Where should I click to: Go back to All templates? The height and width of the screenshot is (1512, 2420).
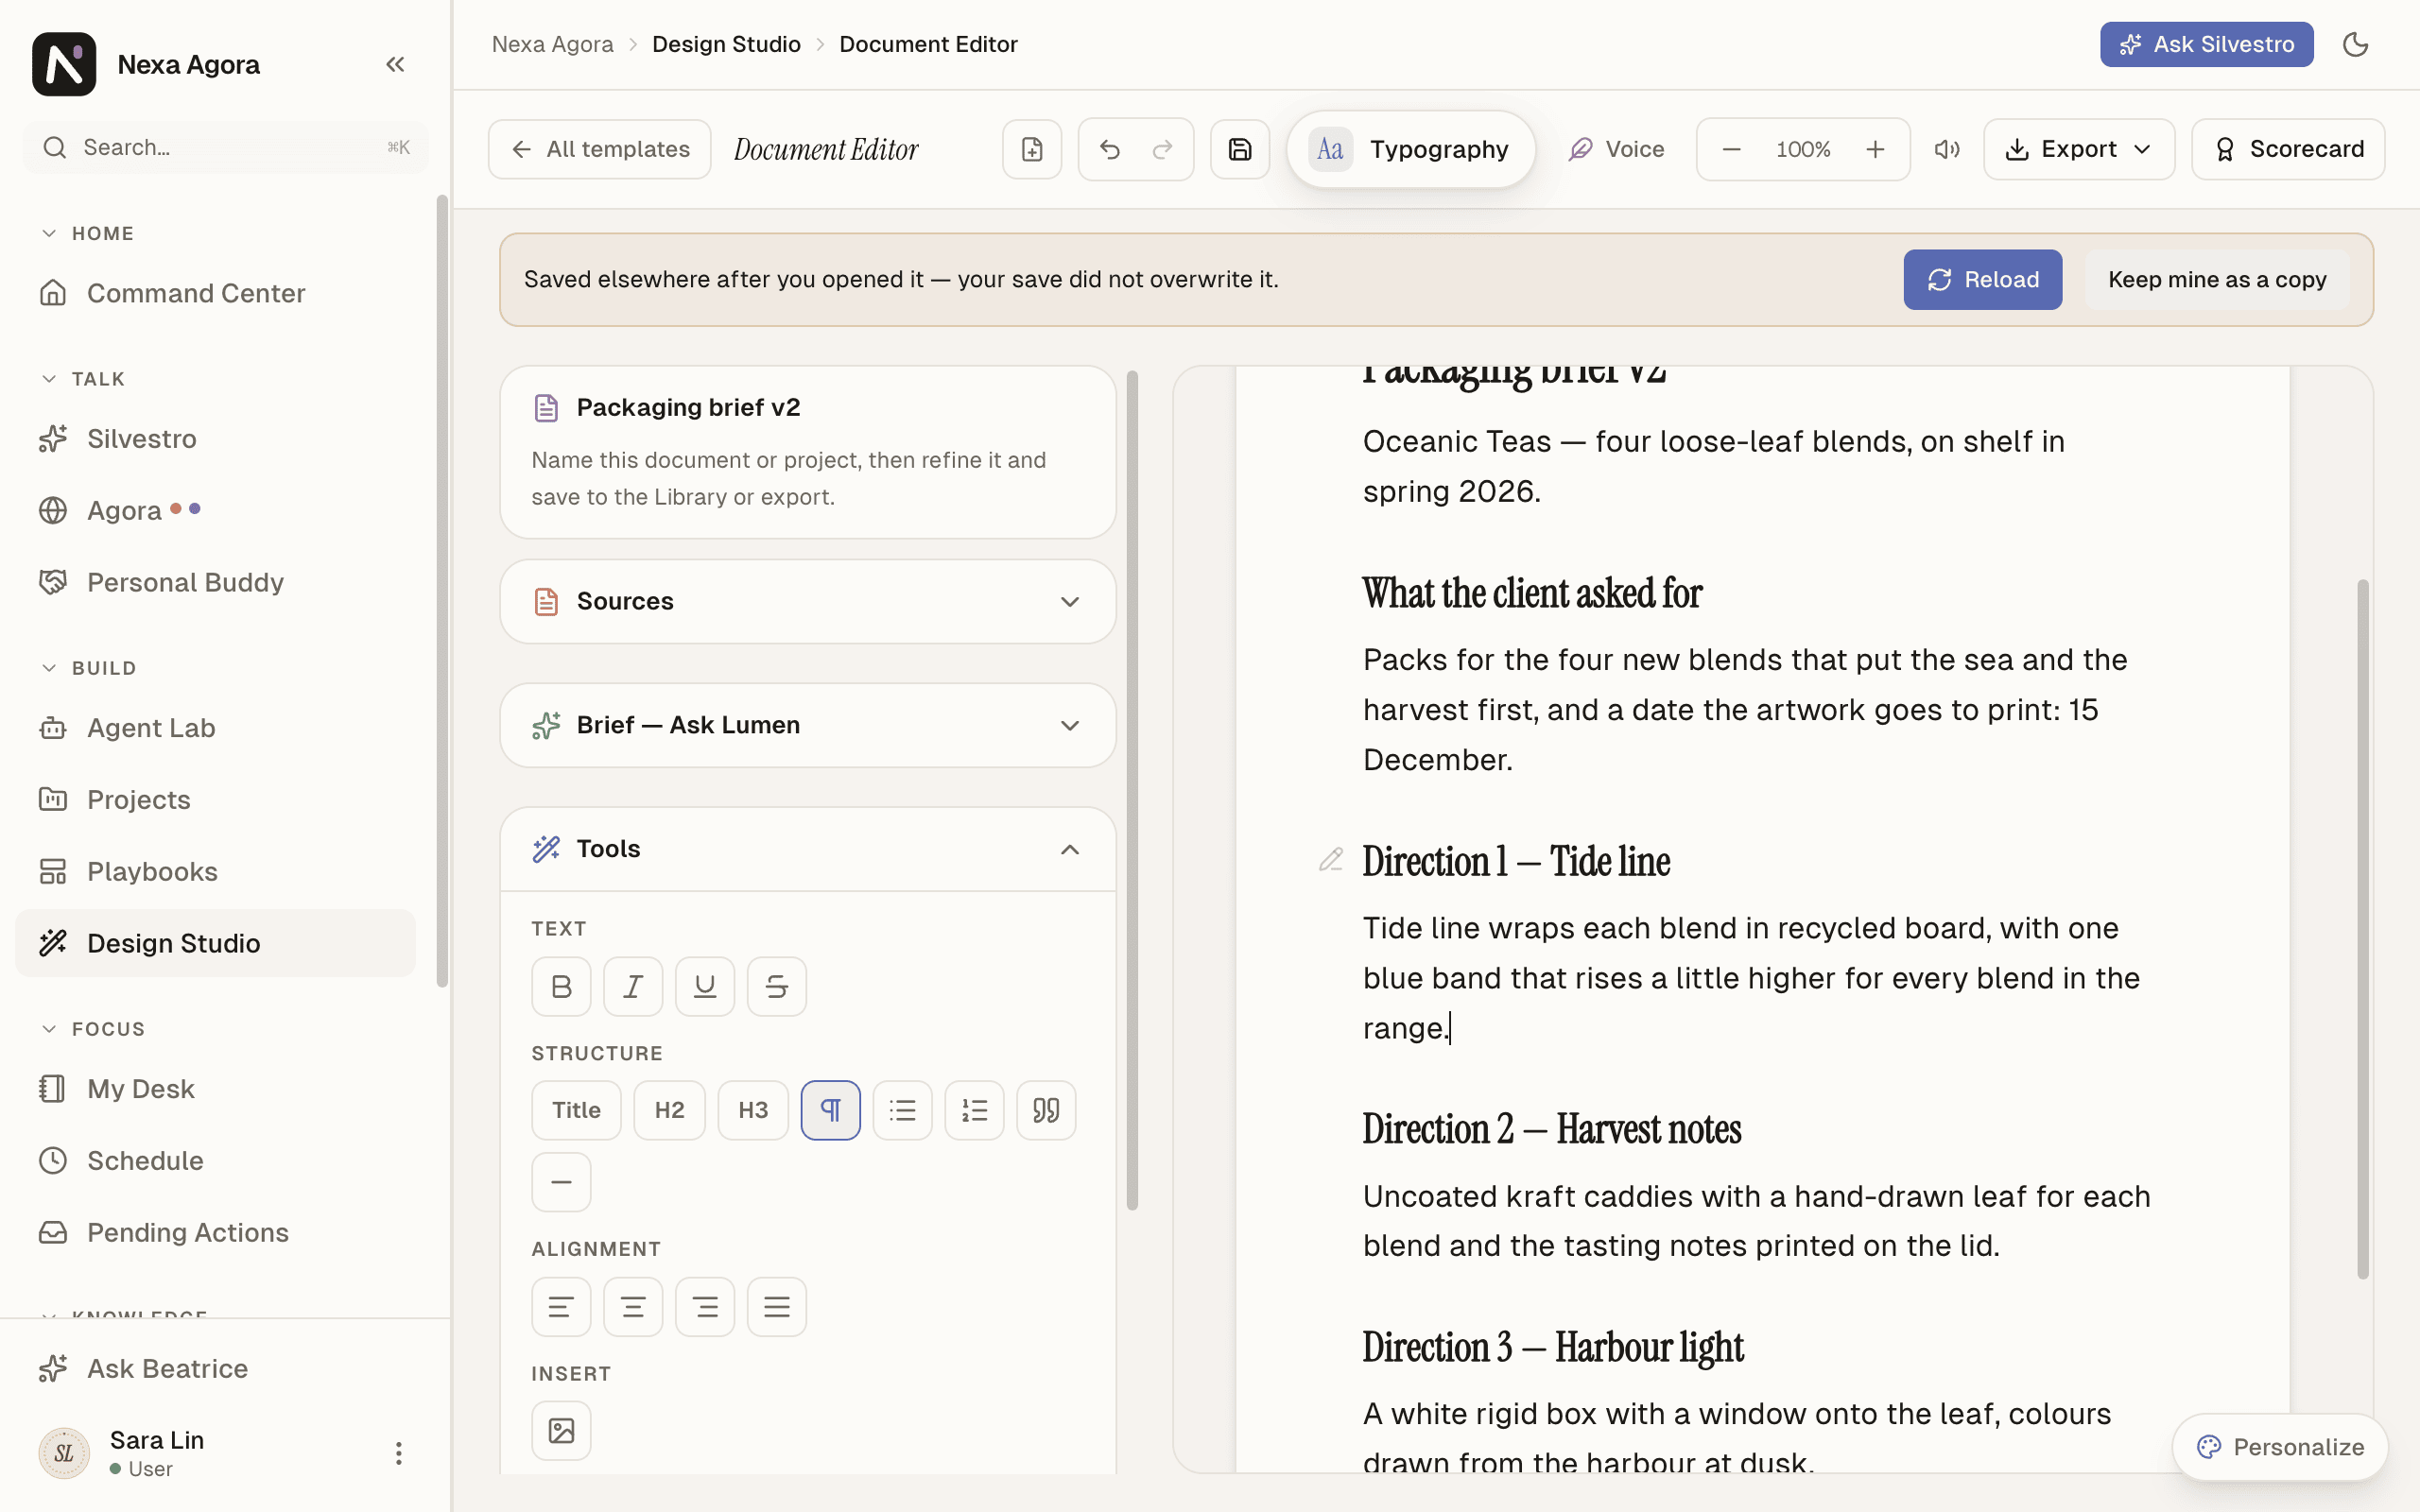click(599, 149)
